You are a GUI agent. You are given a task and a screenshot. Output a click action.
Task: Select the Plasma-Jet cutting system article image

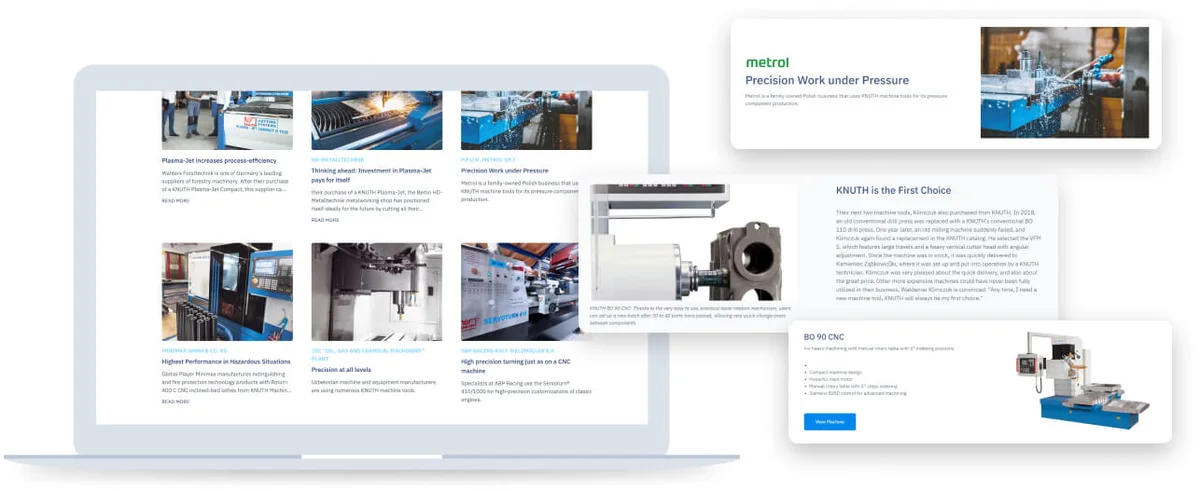[x=227, y=120]
